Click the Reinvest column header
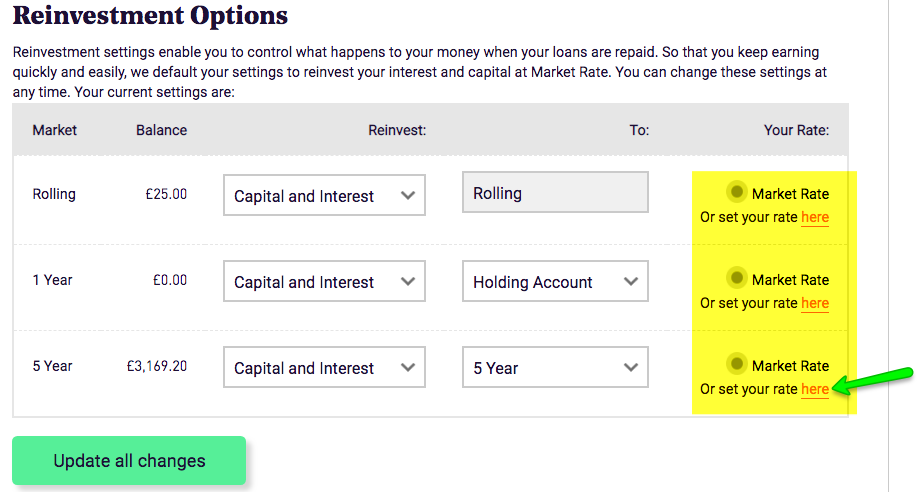 [397, 130]
